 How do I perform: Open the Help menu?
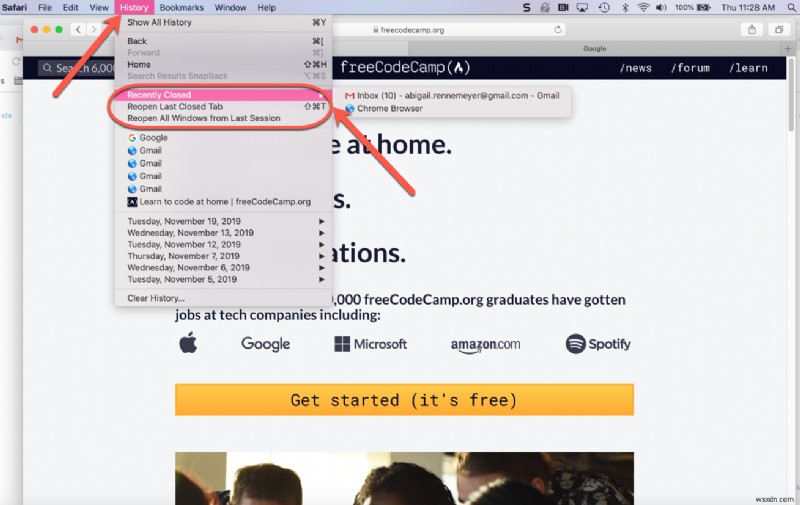point(266,7)
